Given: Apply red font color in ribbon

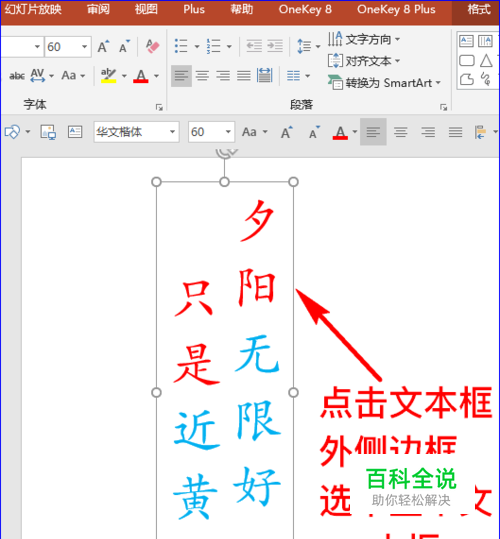Looking at the screenshot, I should tap(141, 75).
